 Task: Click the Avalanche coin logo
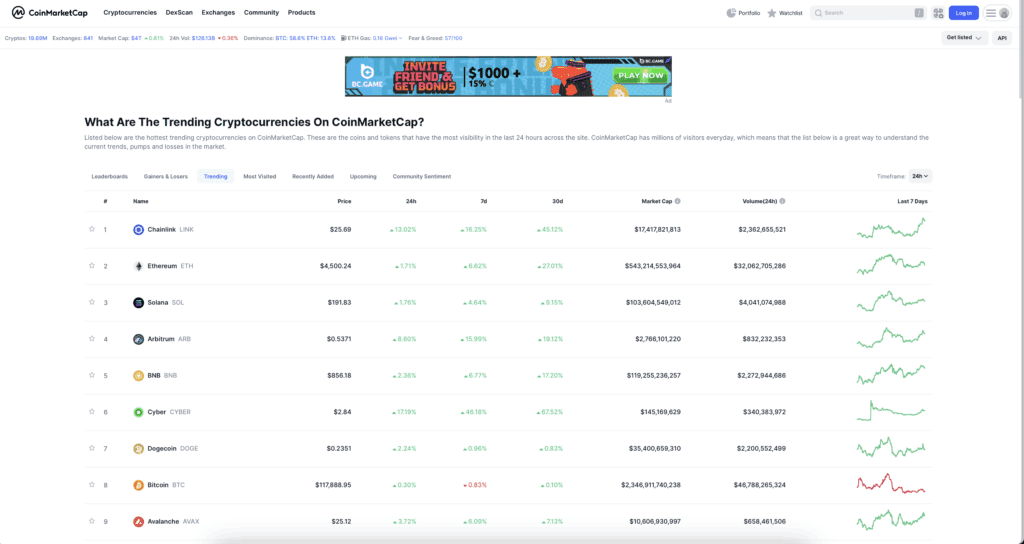[138, 522]
